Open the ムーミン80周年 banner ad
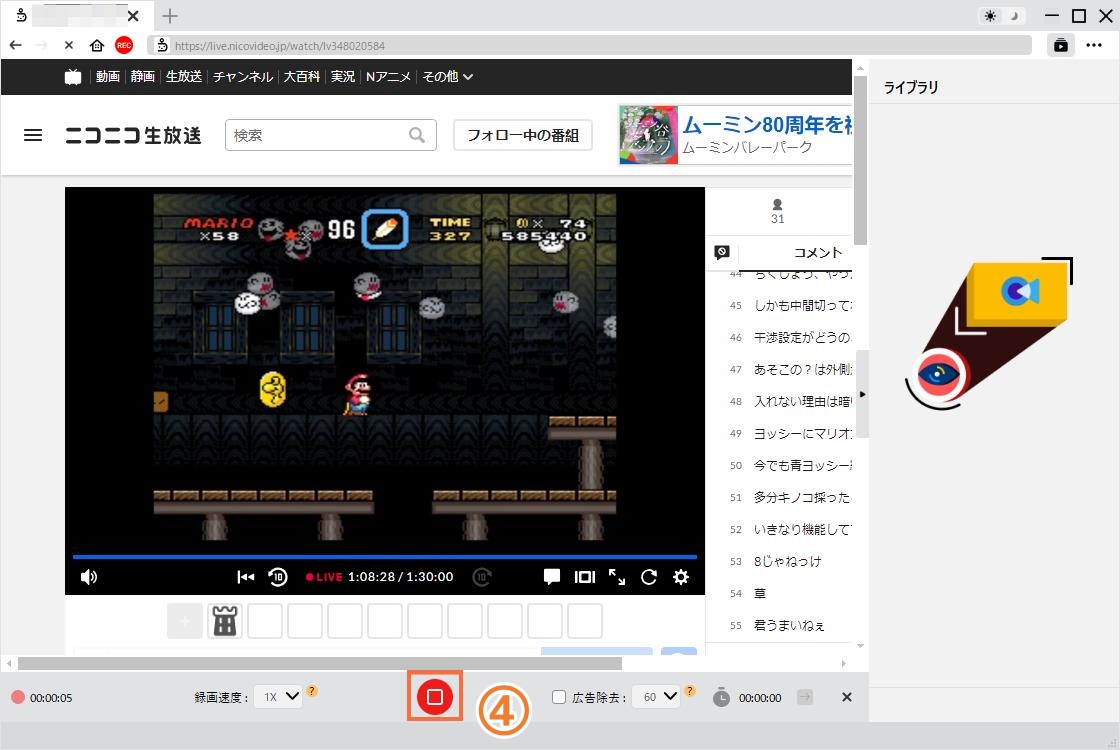This screenshot has height=750, width=1120. tap(736, 135)
